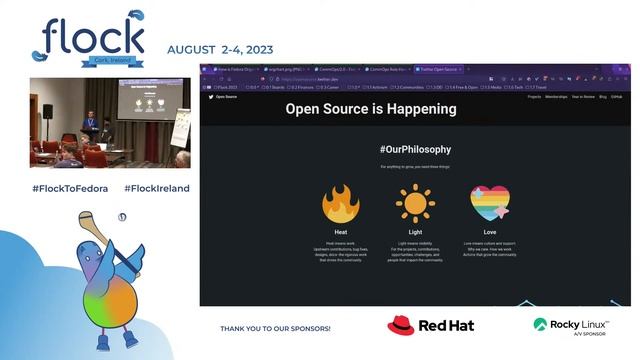This screenshot has width=640, height=360.
Task: Open the 1.3 DEI bookmarks folder
Action: 434,87
